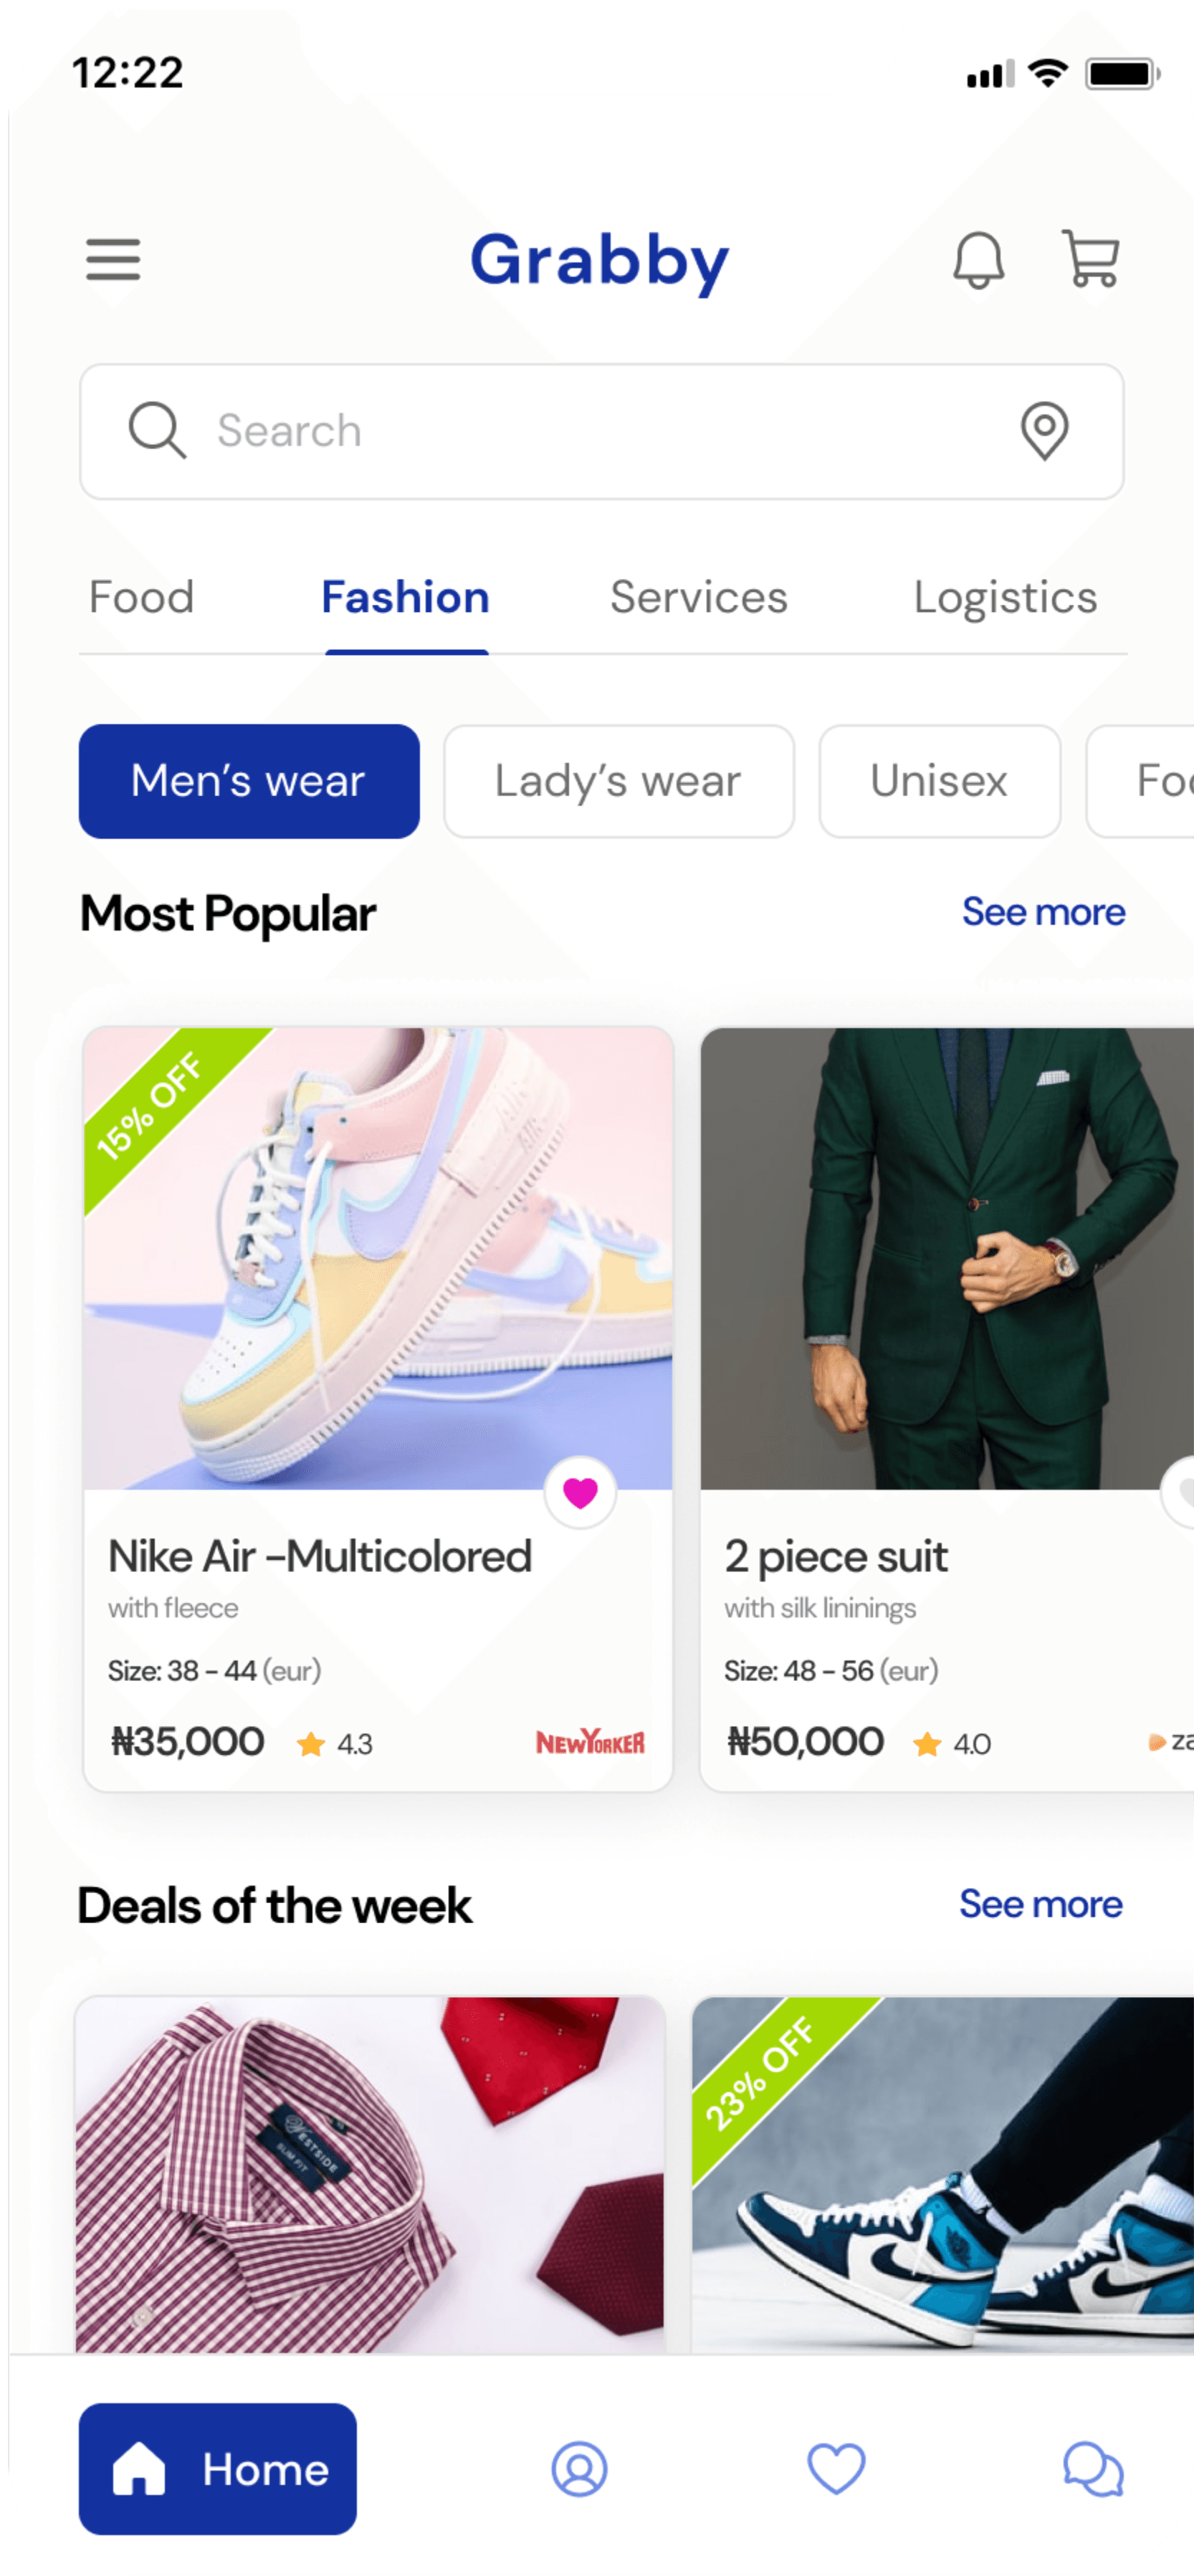The width and height of the screenshot is (1194, 2576).
Task: Select the Lady's wear filter chip
Action: 619,781
